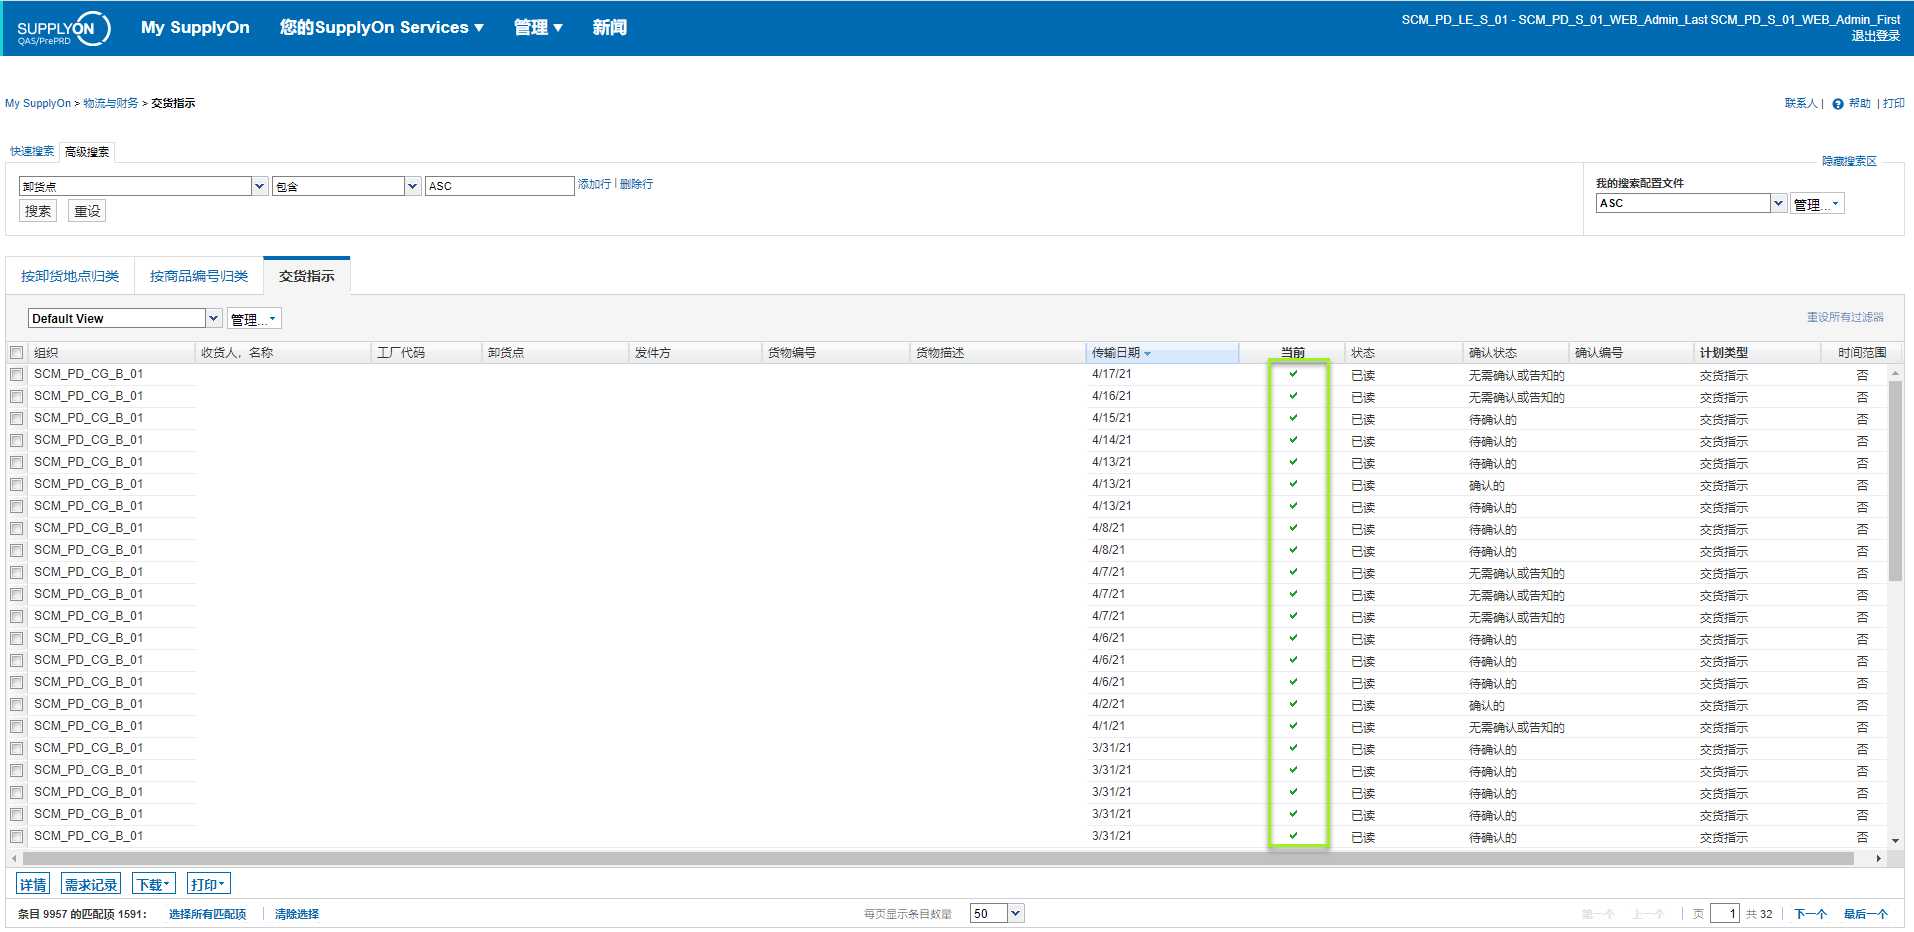The width and height of the screenshot is (1914, 932).
Task: Open the 包含 operator dropdown
Action: pyautogui.click(x=412, y=186)
